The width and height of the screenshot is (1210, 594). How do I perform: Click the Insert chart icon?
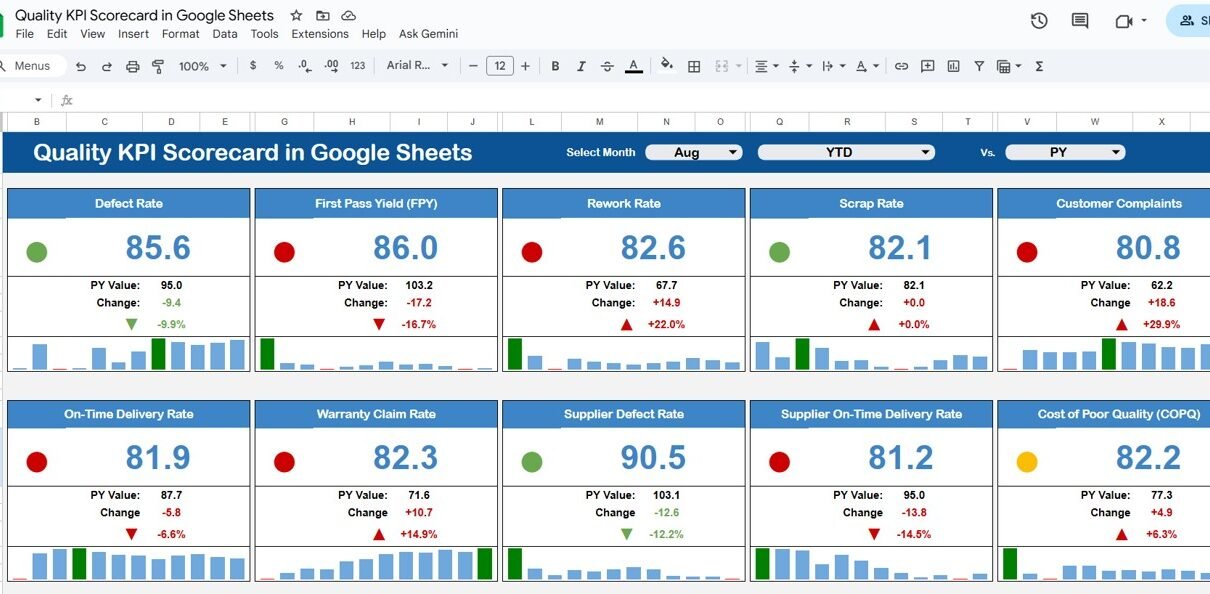click(x=953, y=66)
